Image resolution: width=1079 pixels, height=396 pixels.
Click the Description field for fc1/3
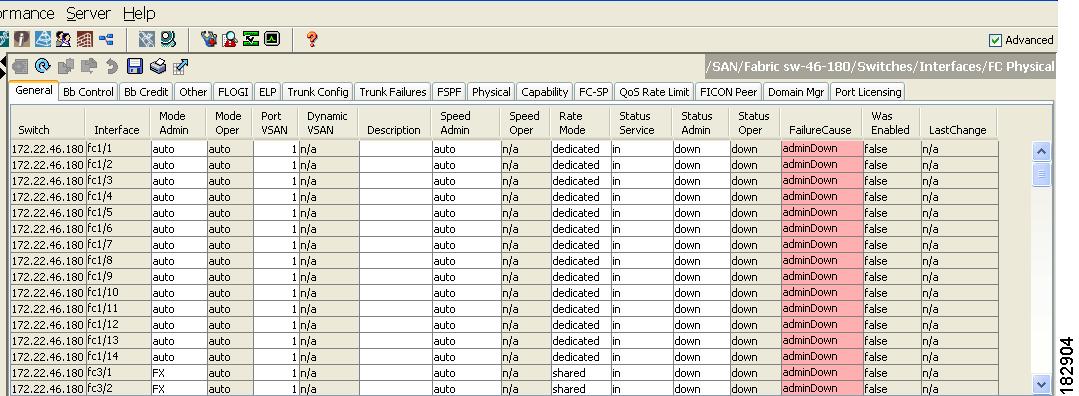[395, 181]
